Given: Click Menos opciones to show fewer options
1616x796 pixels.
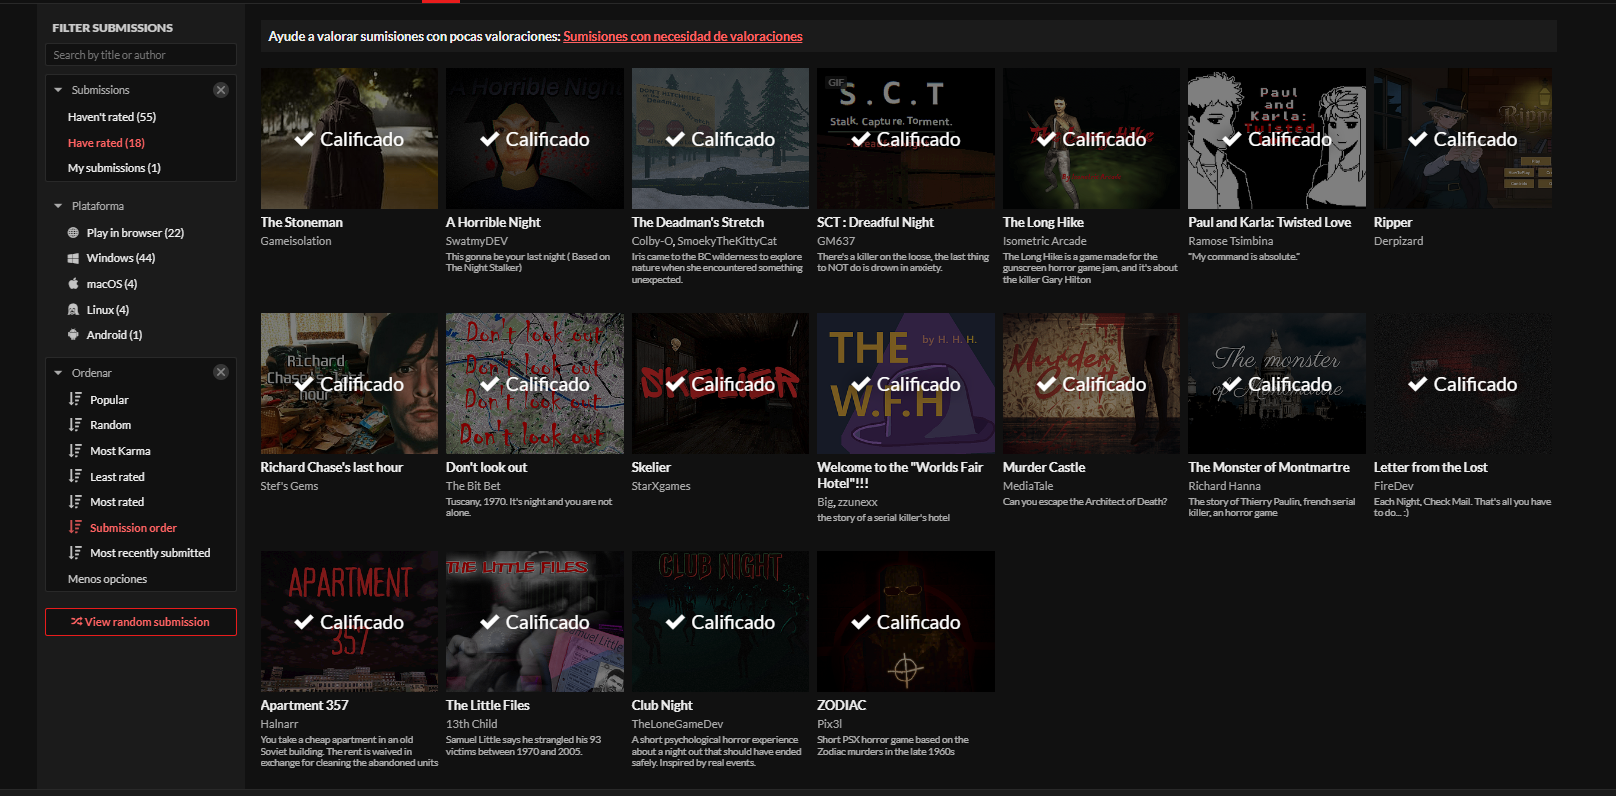Looking at the screenshot, I should pos(107,579).
